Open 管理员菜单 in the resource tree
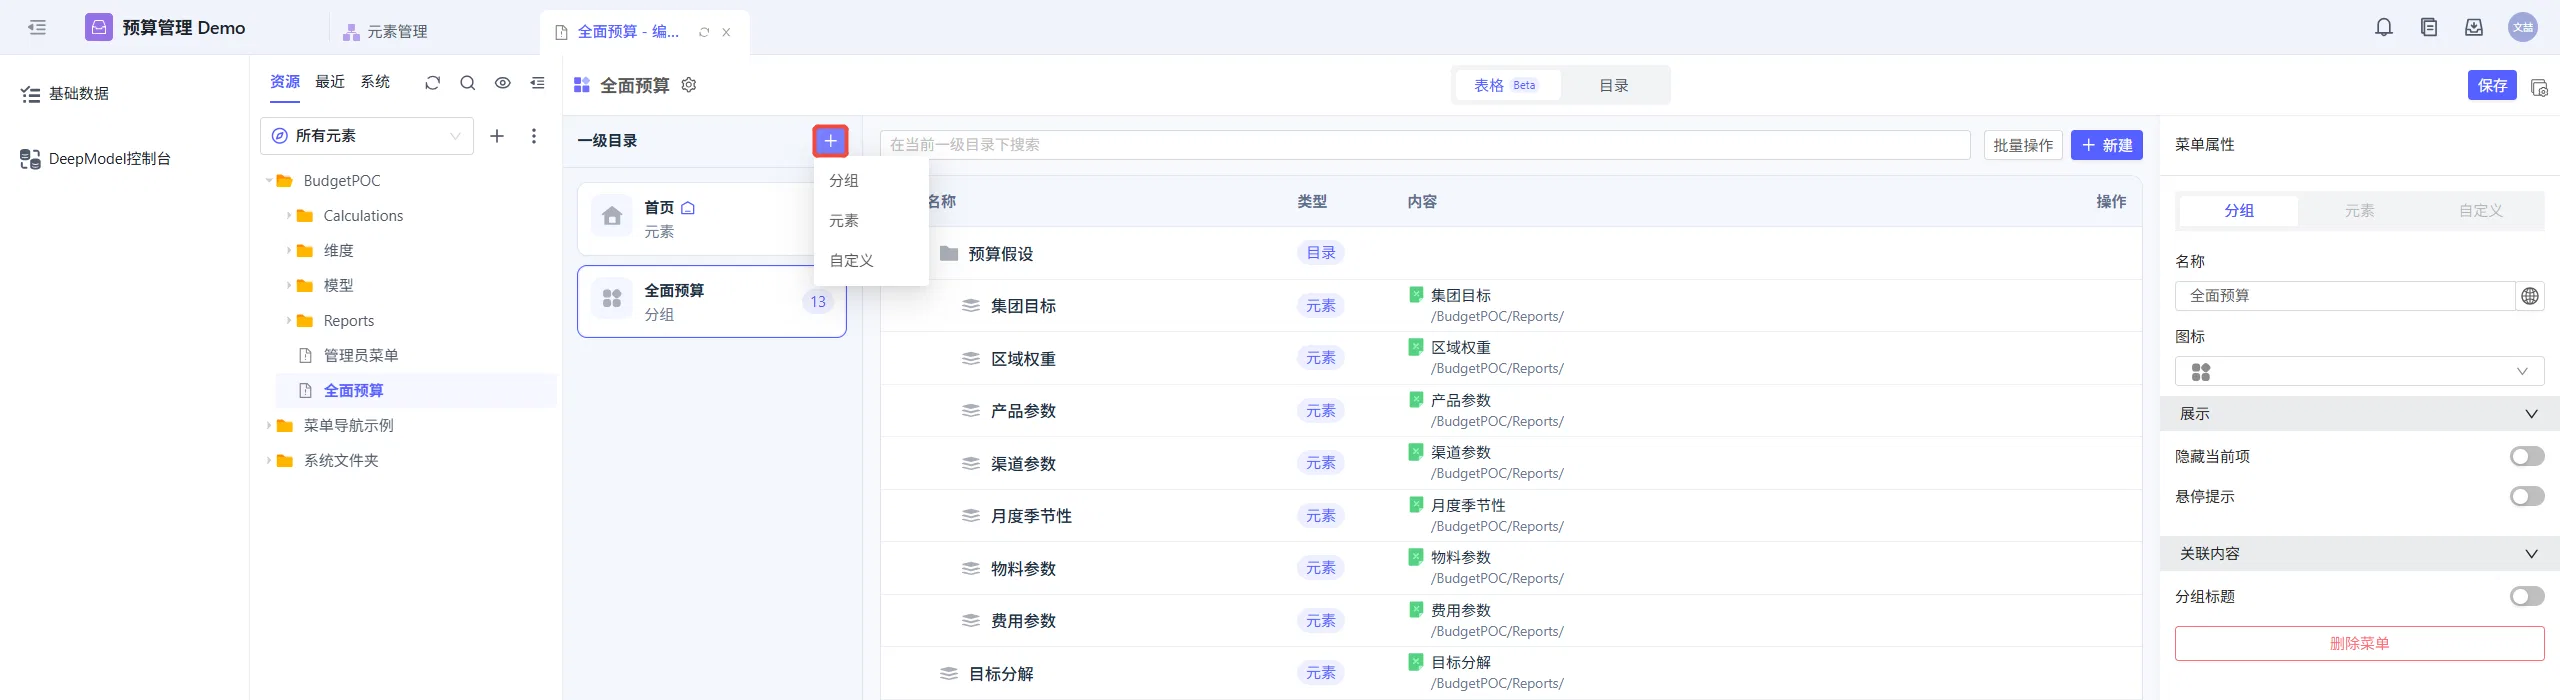 coord(360,356)
